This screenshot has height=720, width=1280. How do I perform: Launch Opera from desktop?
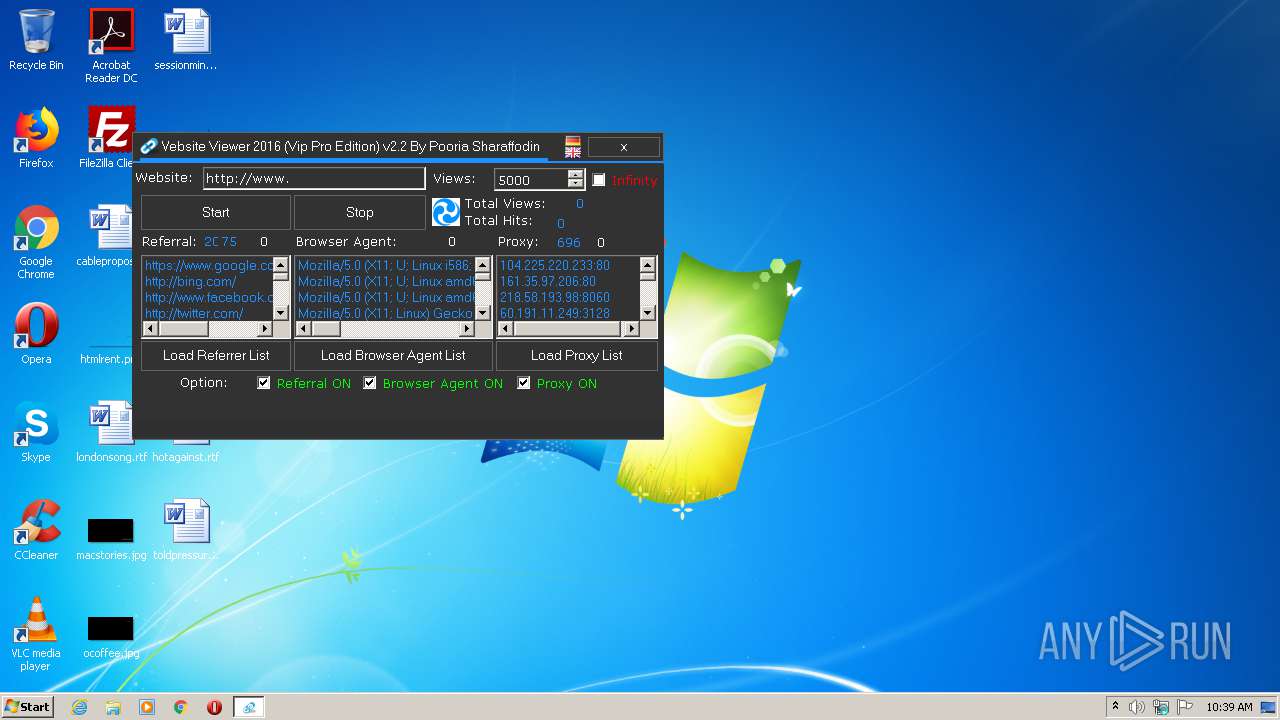(36, 334)
